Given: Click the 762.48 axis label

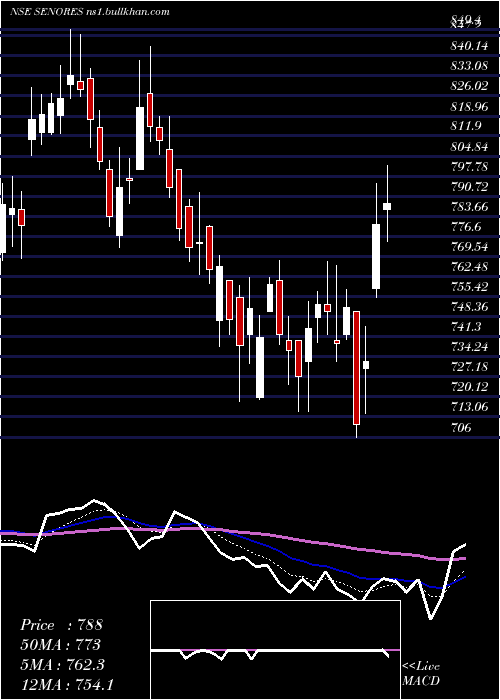Looking at the screenshot, I should [469, 267].
